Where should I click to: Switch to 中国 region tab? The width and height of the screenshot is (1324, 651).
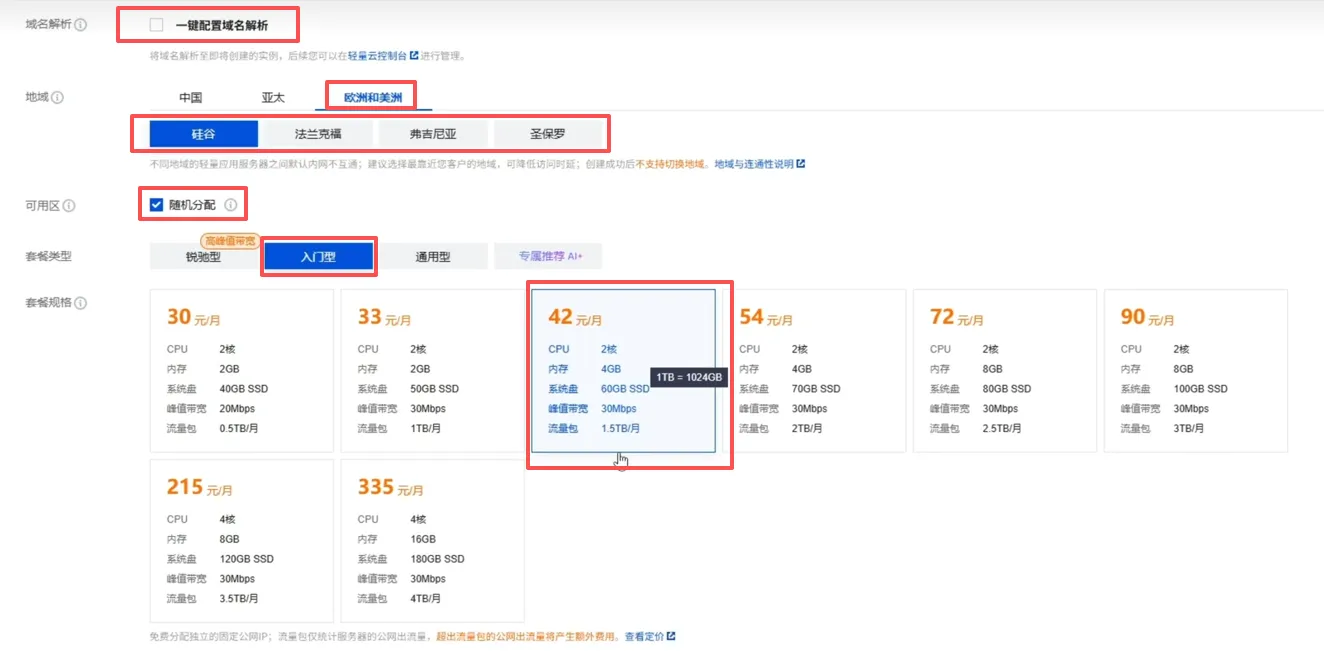coord(190,98)
